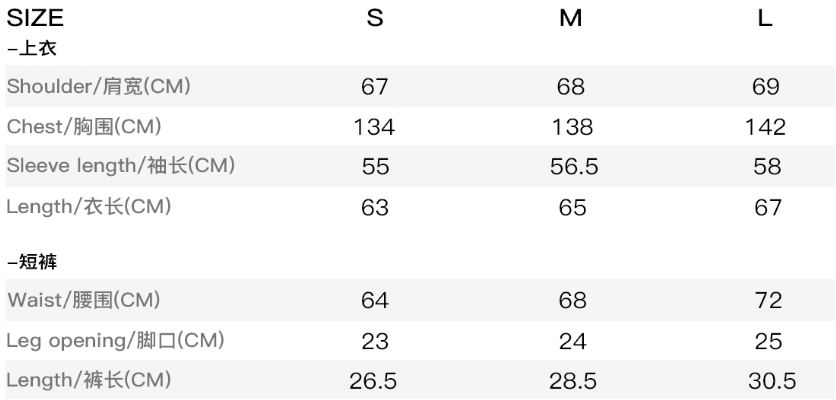Select the L size column header
Image resolution: width=836 pixels, height=400 pixels.
766,19
